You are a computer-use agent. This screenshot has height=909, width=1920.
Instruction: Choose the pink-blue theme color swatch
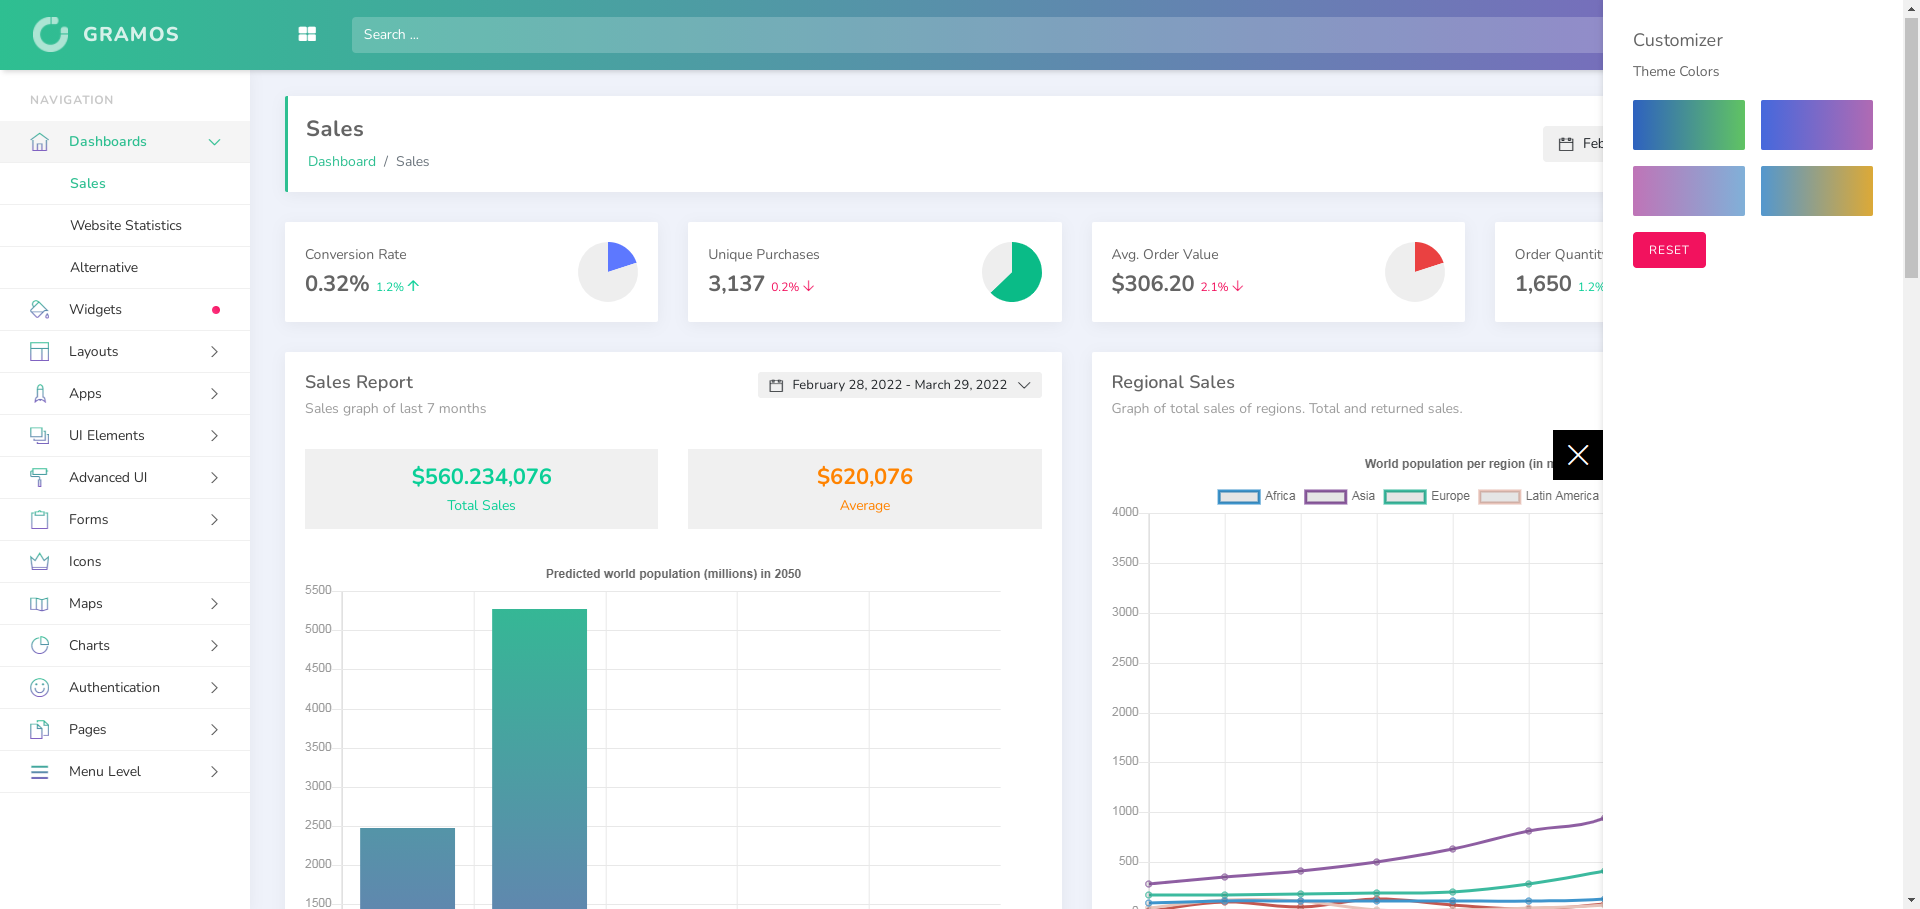[1689, 191]
